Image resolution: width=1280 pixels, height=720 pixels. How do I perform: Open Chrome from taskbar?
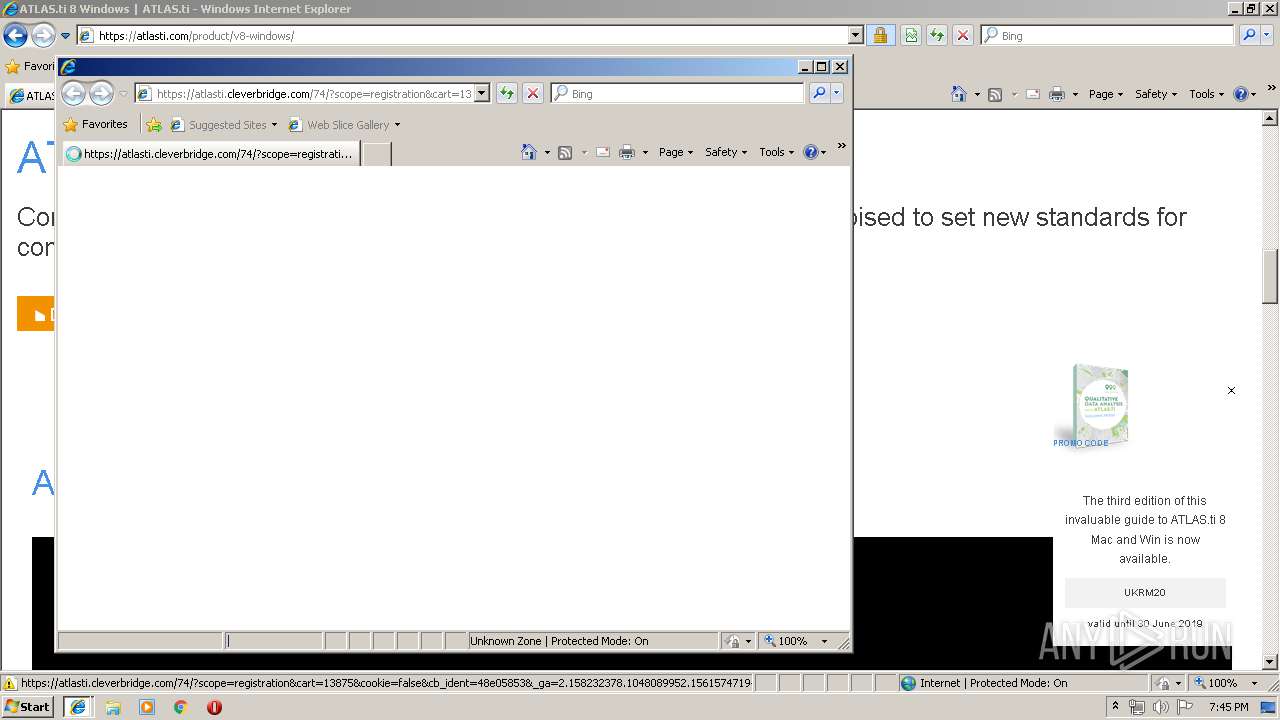181,707
